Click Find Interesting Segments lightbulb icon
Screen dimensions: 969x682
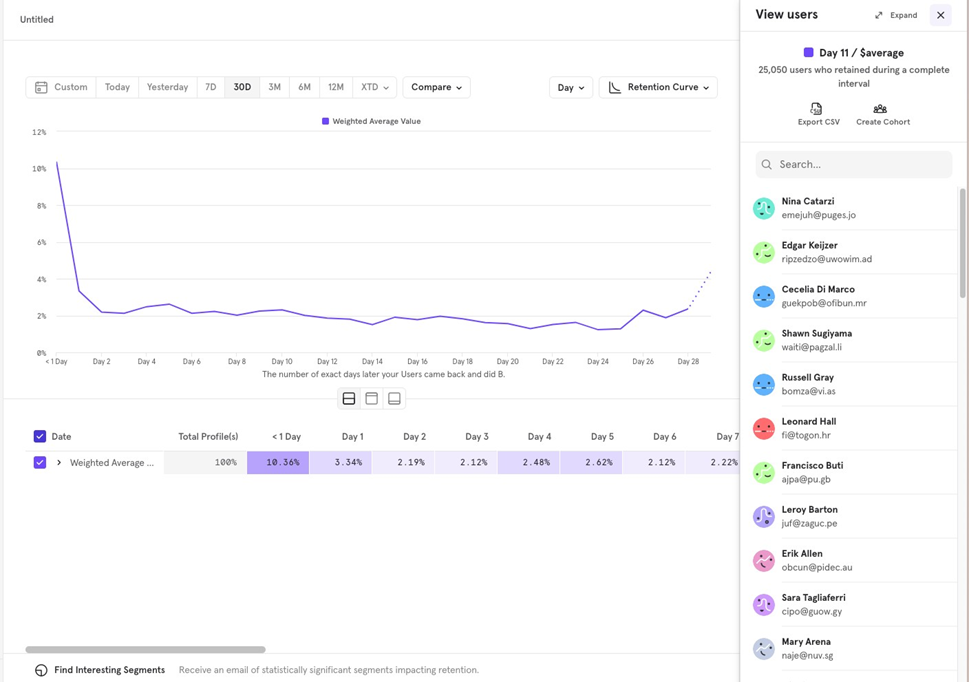(41, 670)
